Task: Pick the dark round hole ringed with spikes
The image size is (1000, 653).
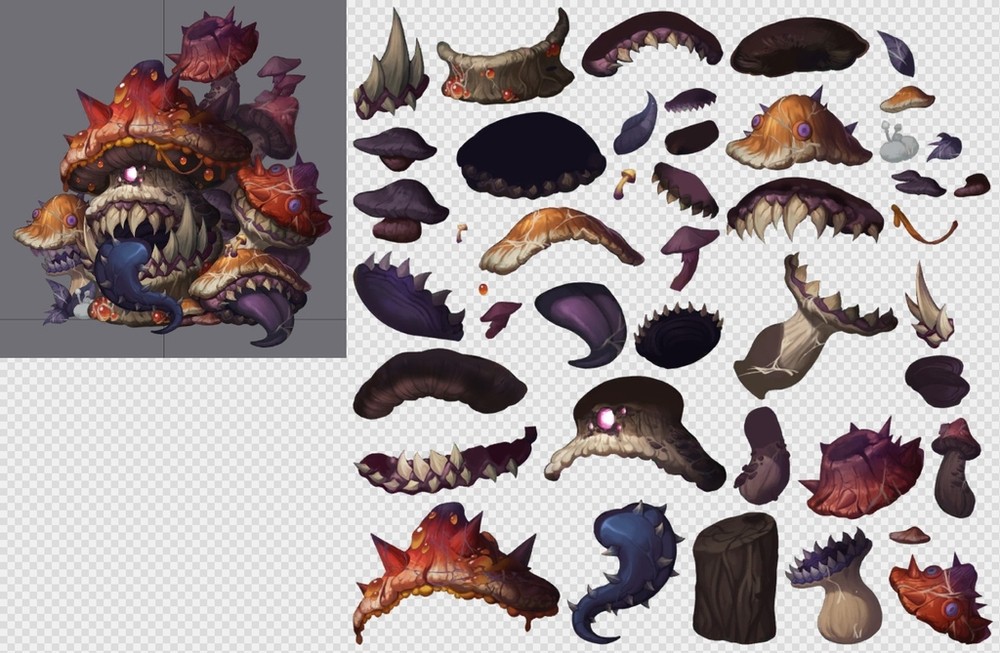Action: (x=678, y=335)
